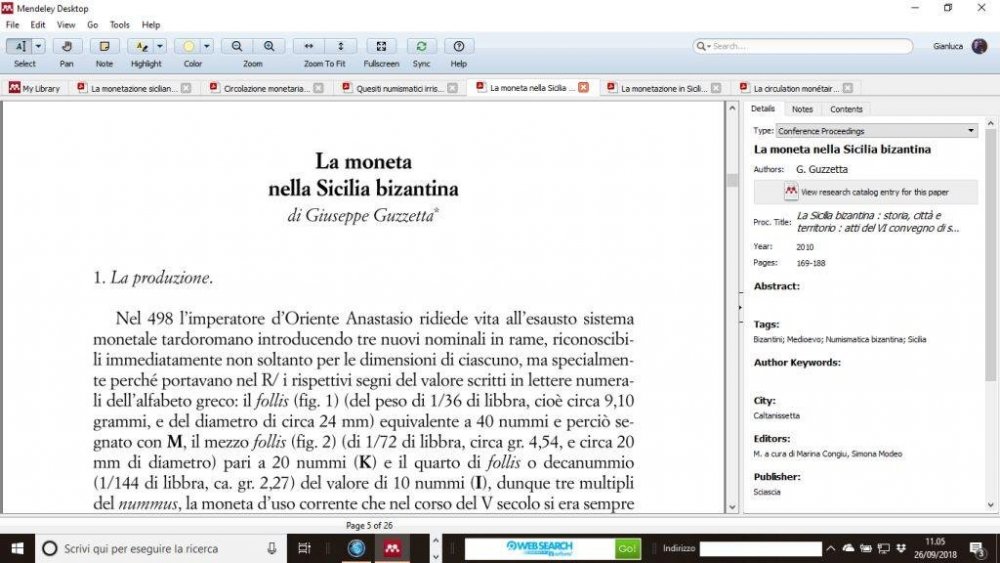Open the Notes tab in side panel
This screenshot has height=563, width=1000.
(802, 109)
